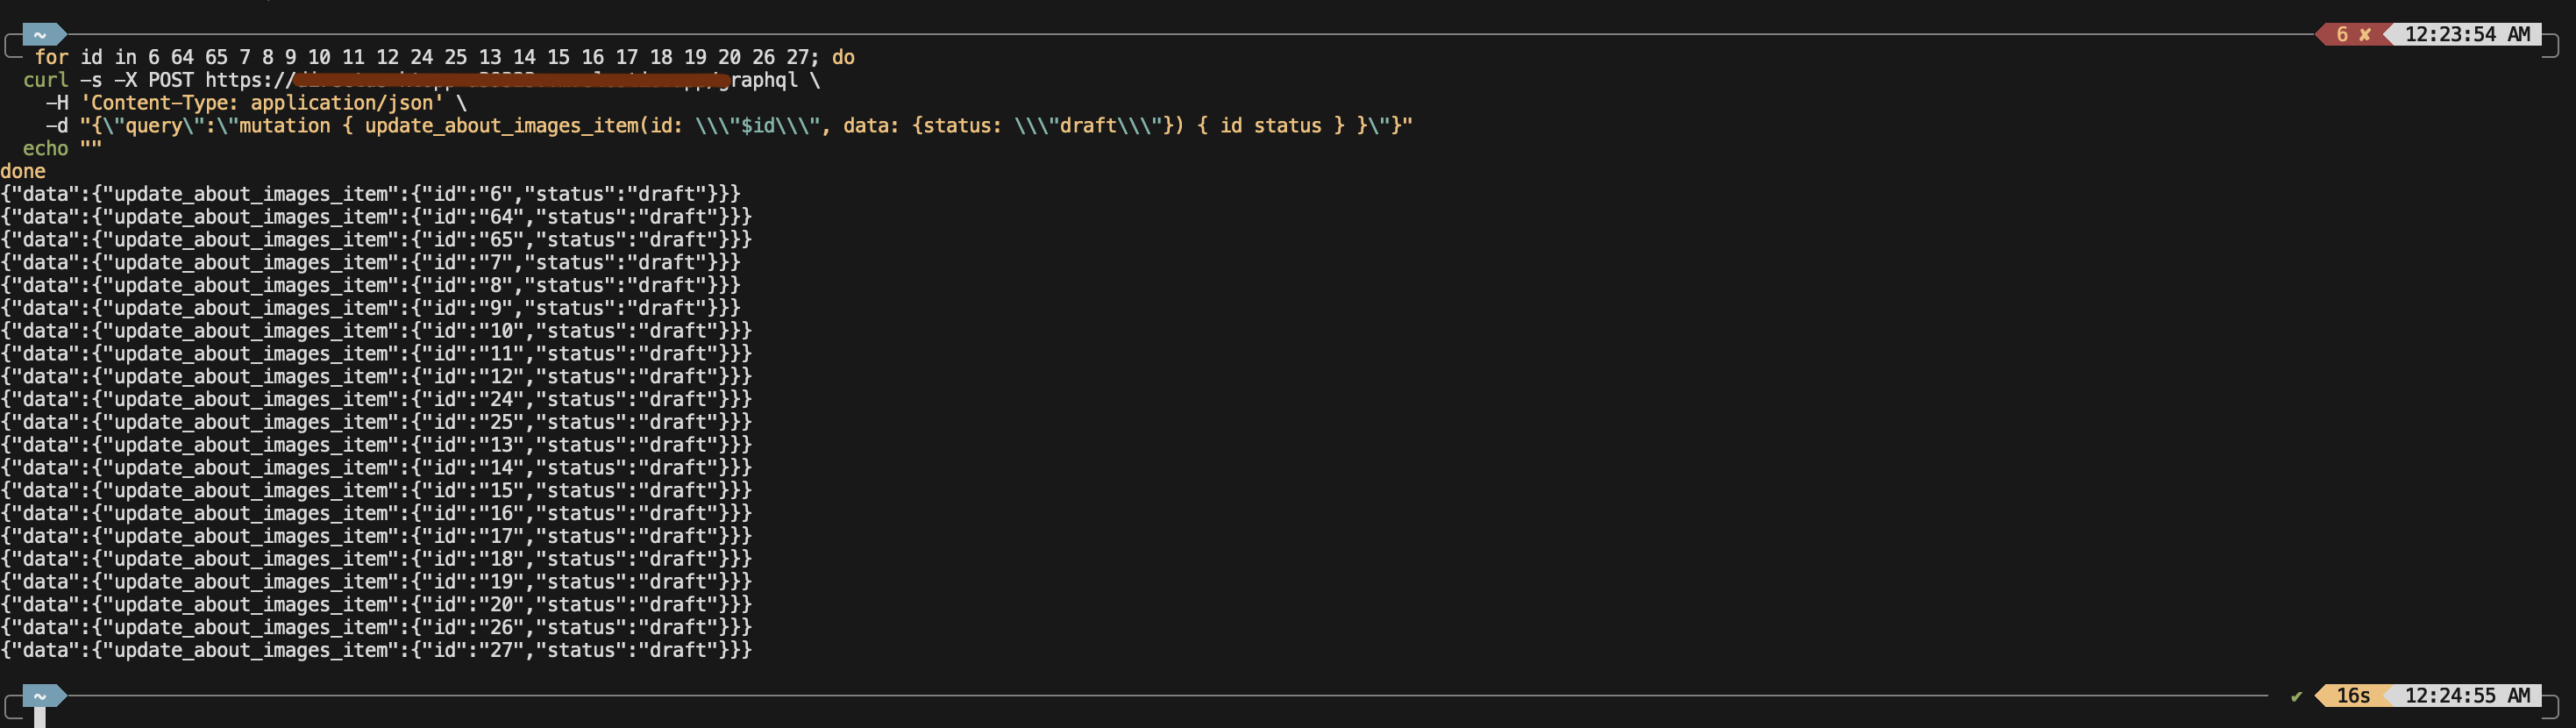
Task: Click the output row with id "65"
Action: click(x=376, y=240)
